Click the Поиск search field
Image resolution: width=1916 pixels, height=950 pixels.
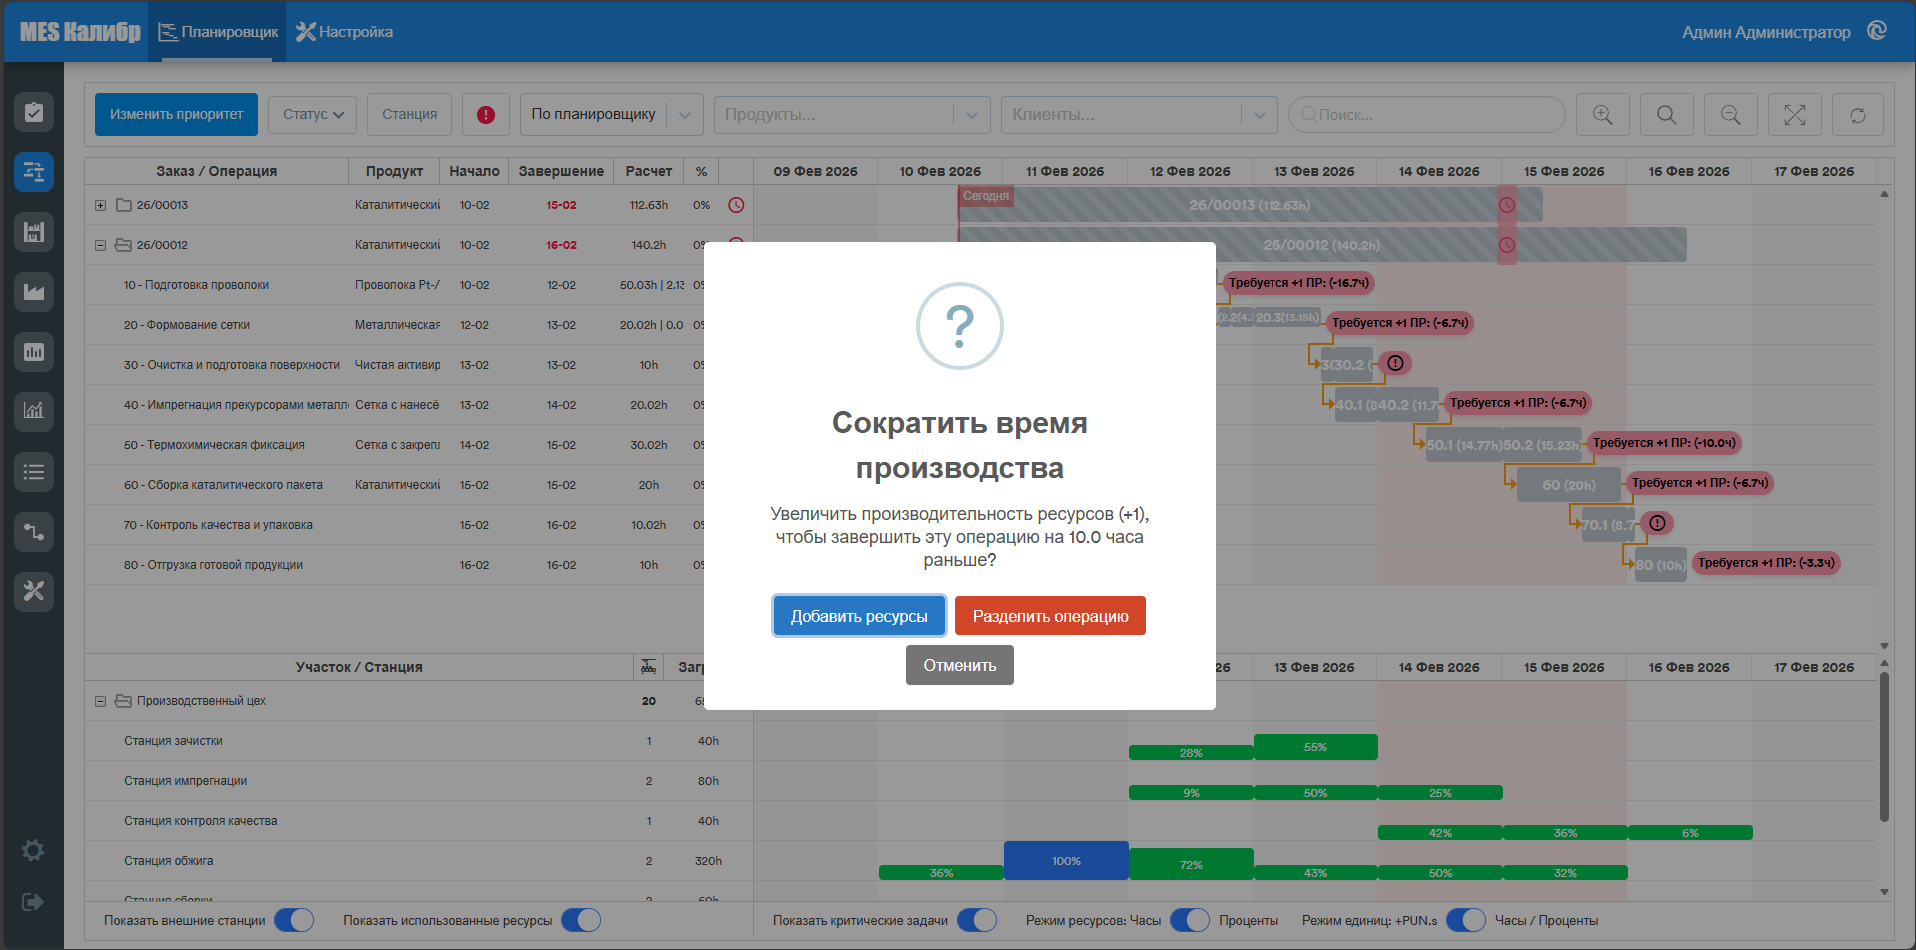coord(1427,115)
